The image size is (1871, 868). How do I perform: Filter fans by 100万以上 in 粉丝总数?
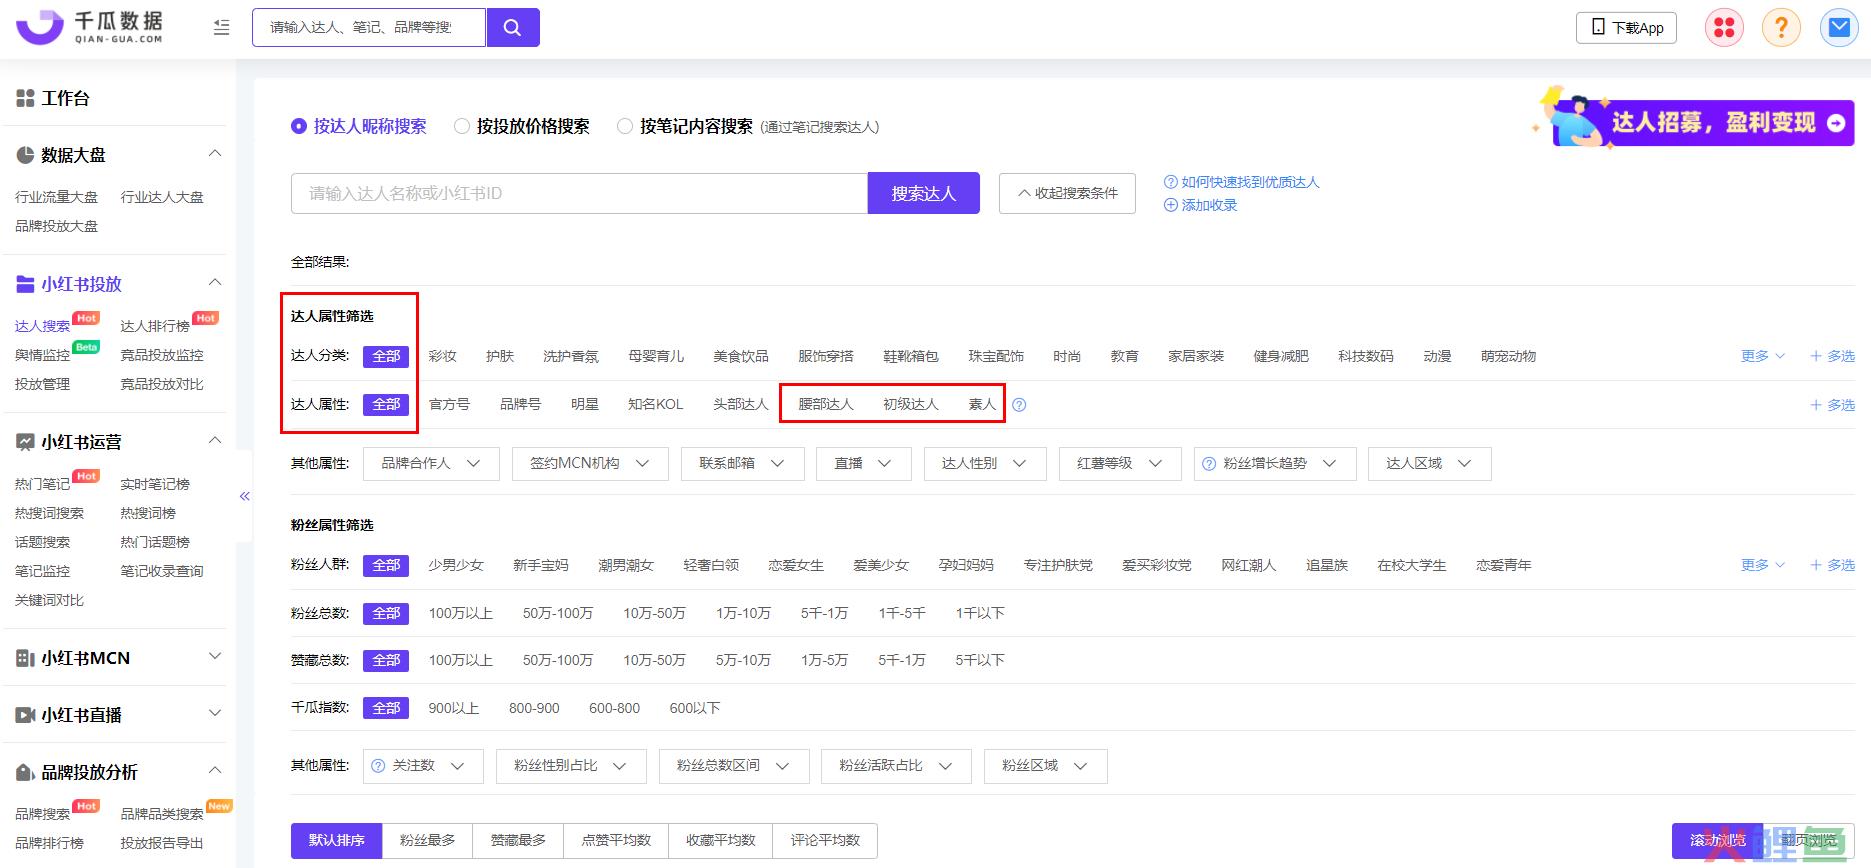(x=461, y=613)
